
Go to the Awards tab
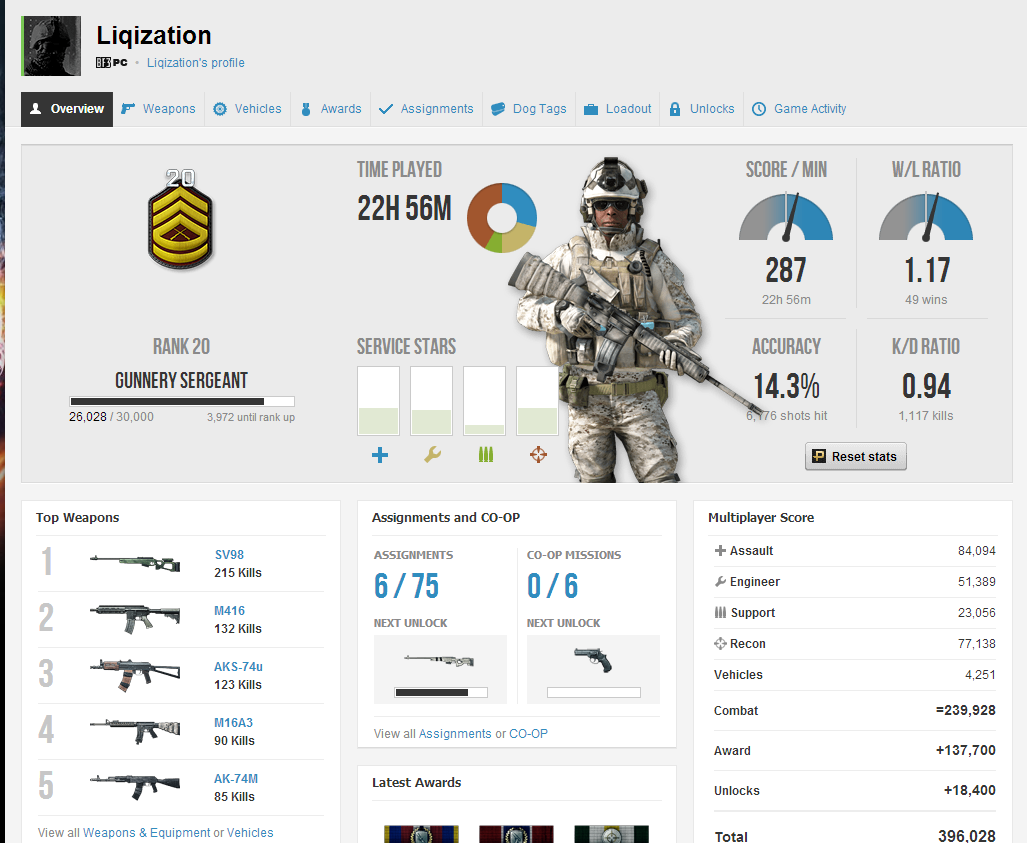[331, 109]
